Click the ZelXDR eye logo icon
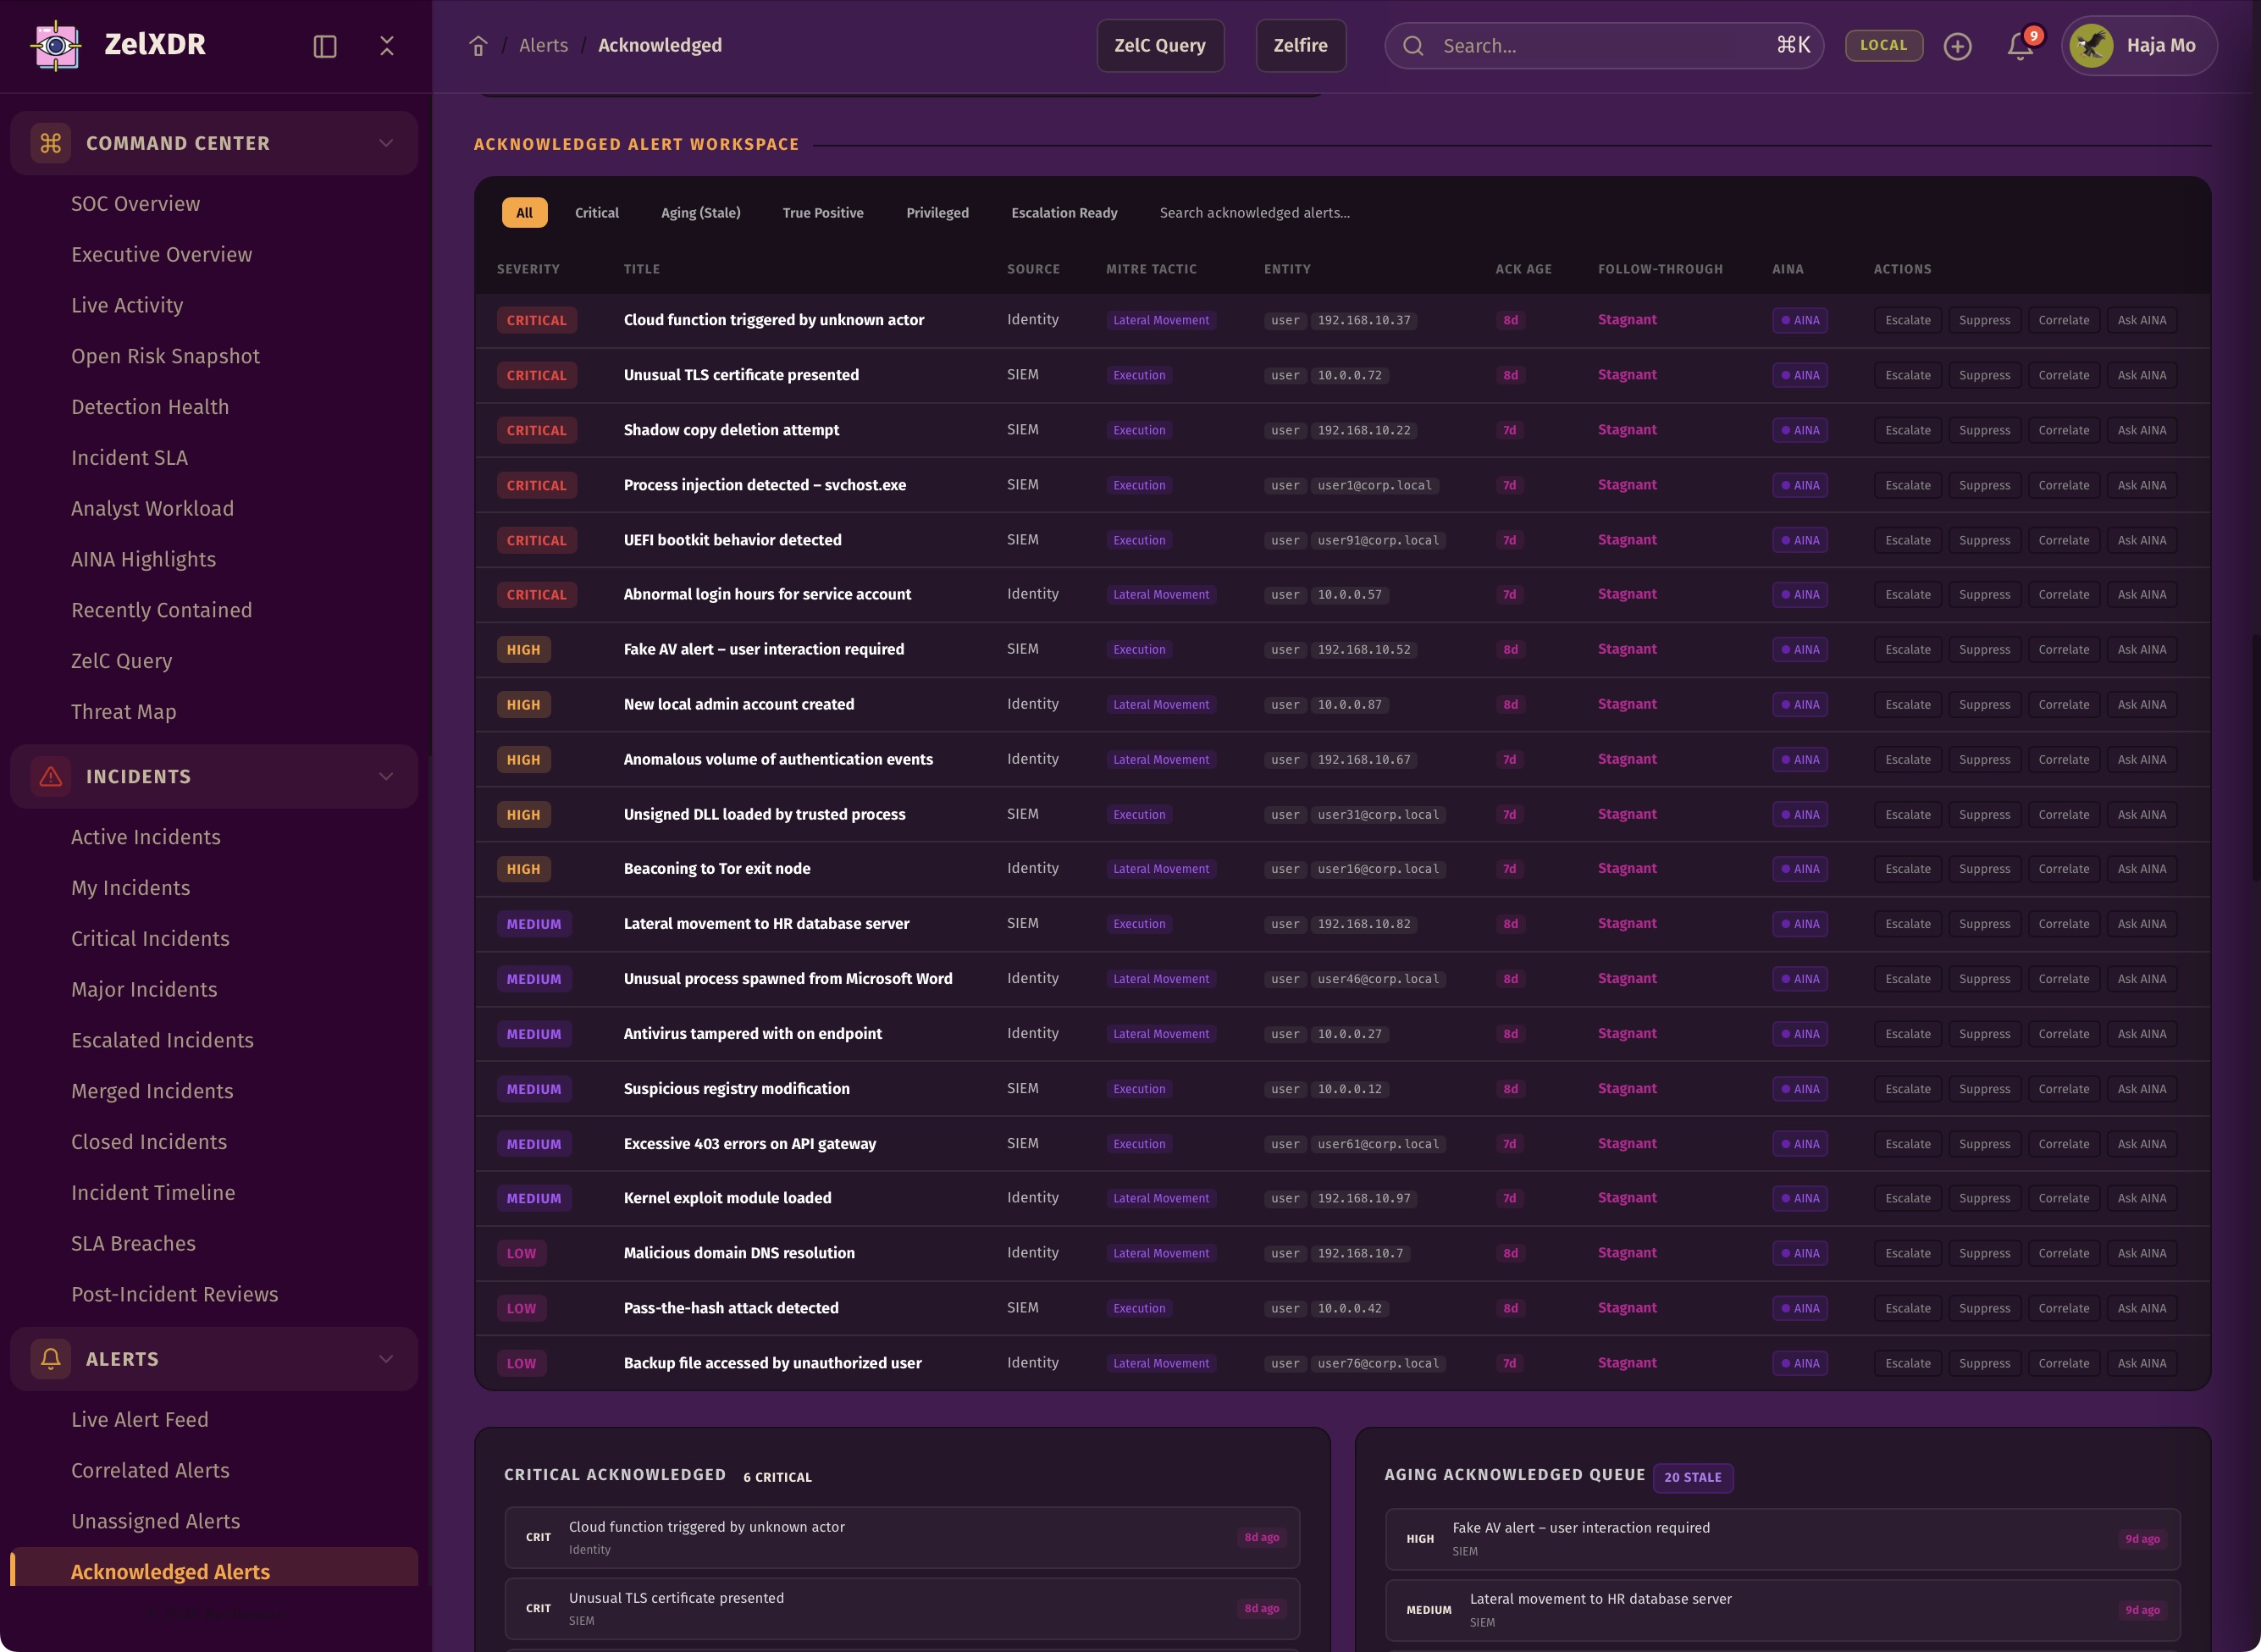Viewport: 2261px width, 1652px height. 56,45
